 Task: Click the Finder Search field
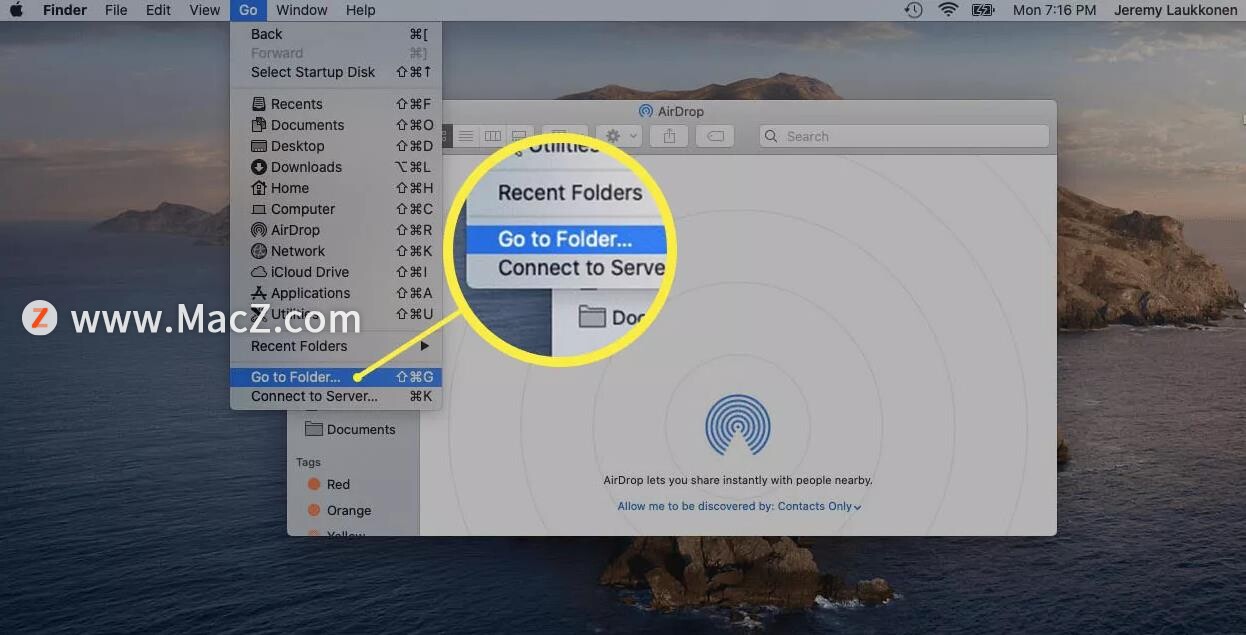click(904, 136)
